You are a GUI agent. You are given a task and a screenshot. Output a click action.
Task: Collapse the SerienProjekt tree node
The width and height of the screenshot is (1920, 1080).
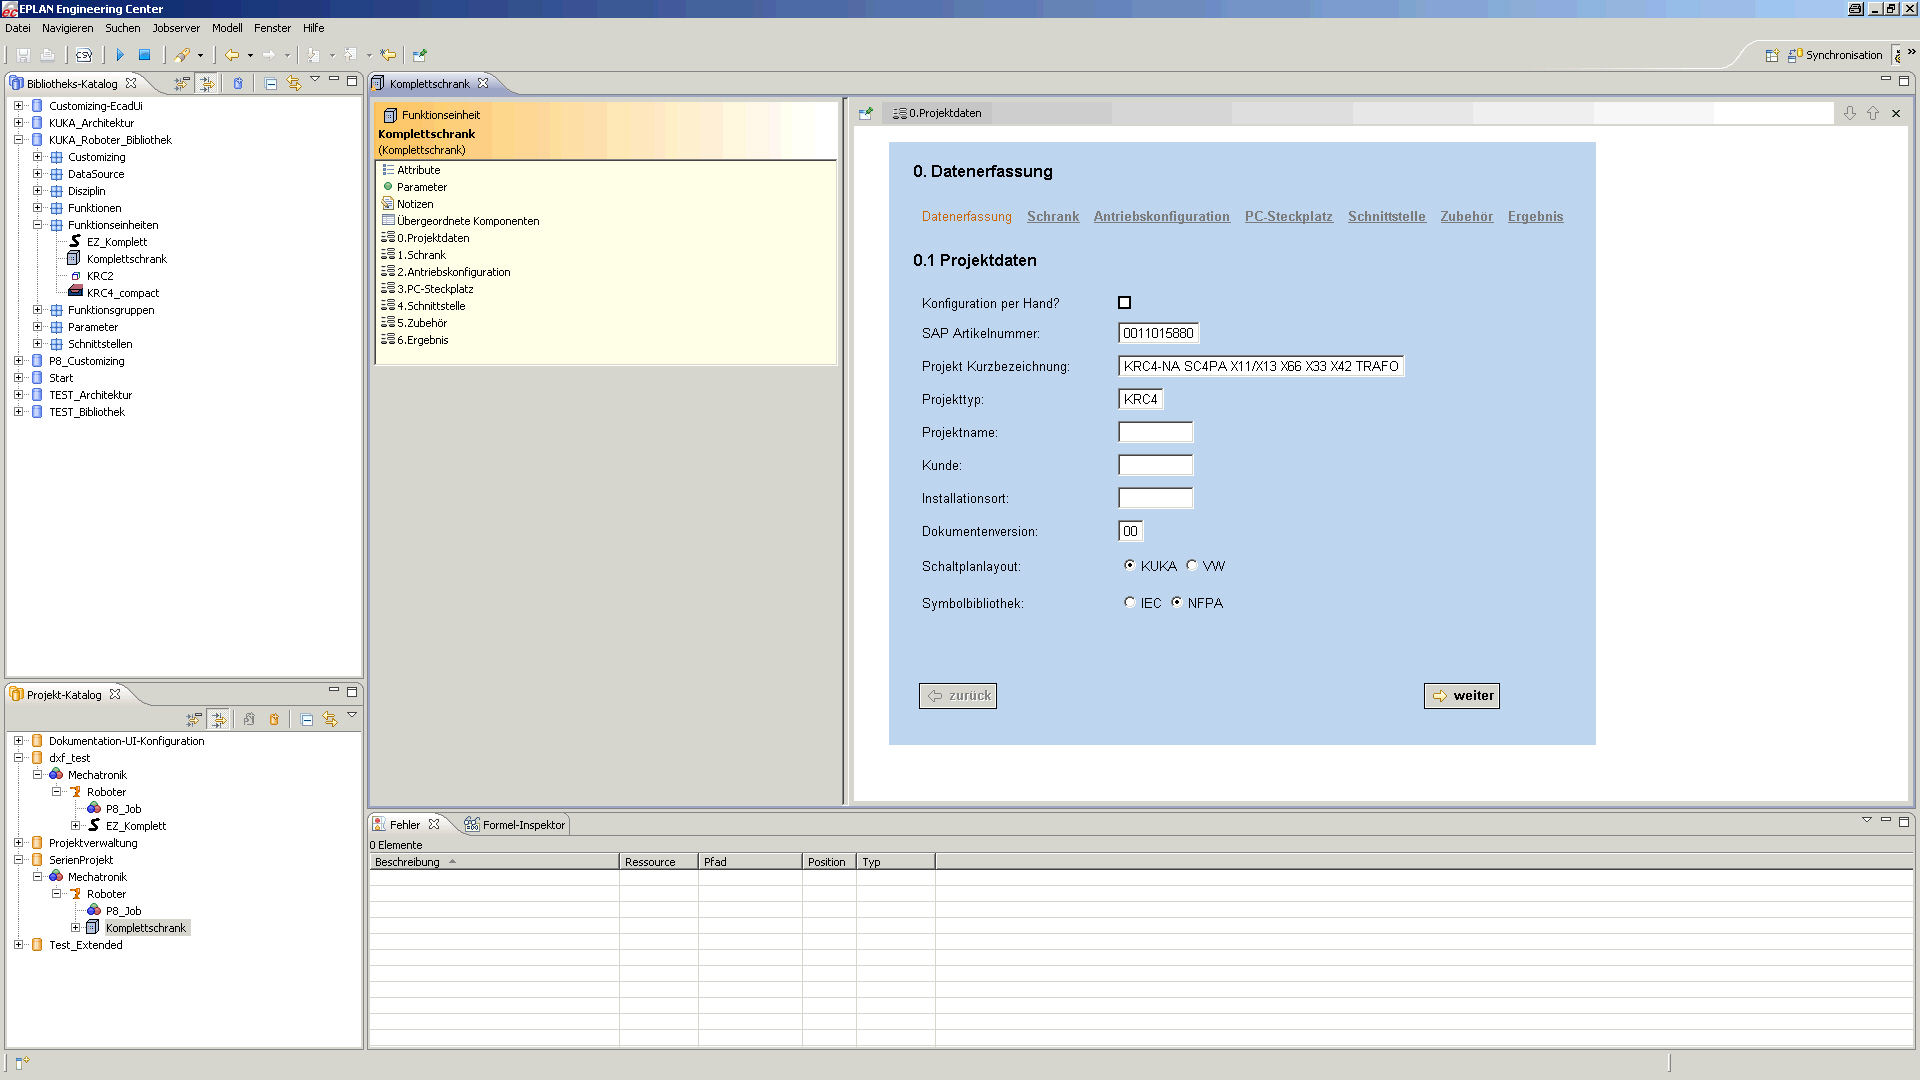19,860
